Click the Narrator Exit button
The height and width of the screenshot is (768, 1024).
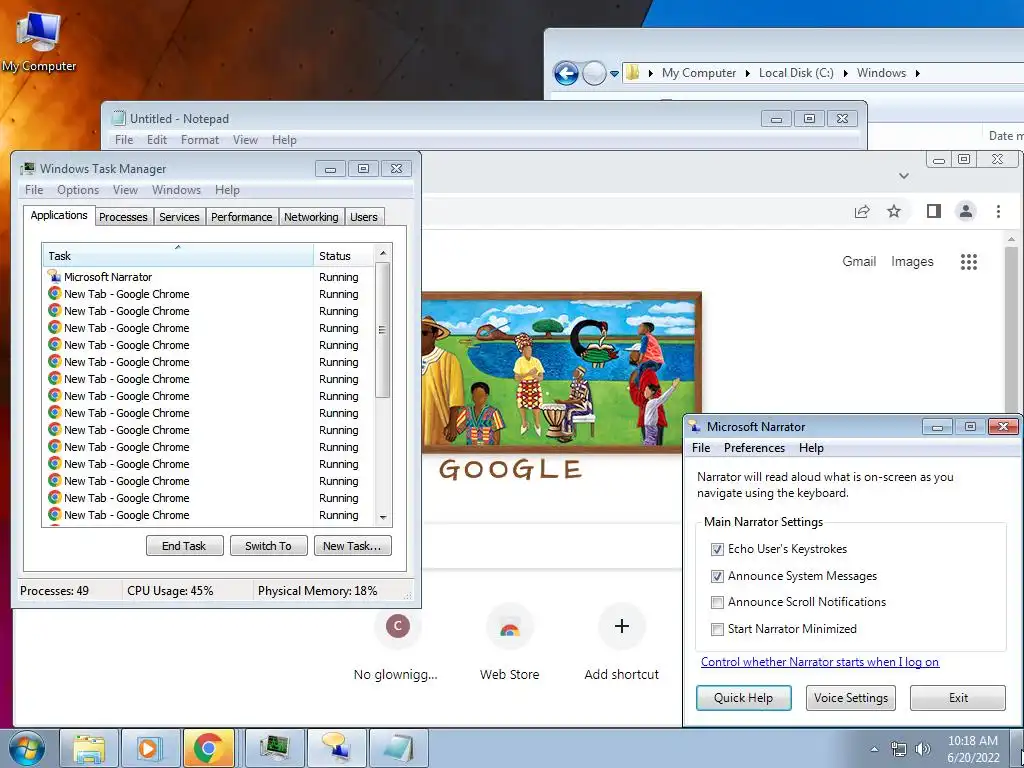point(958,697)
